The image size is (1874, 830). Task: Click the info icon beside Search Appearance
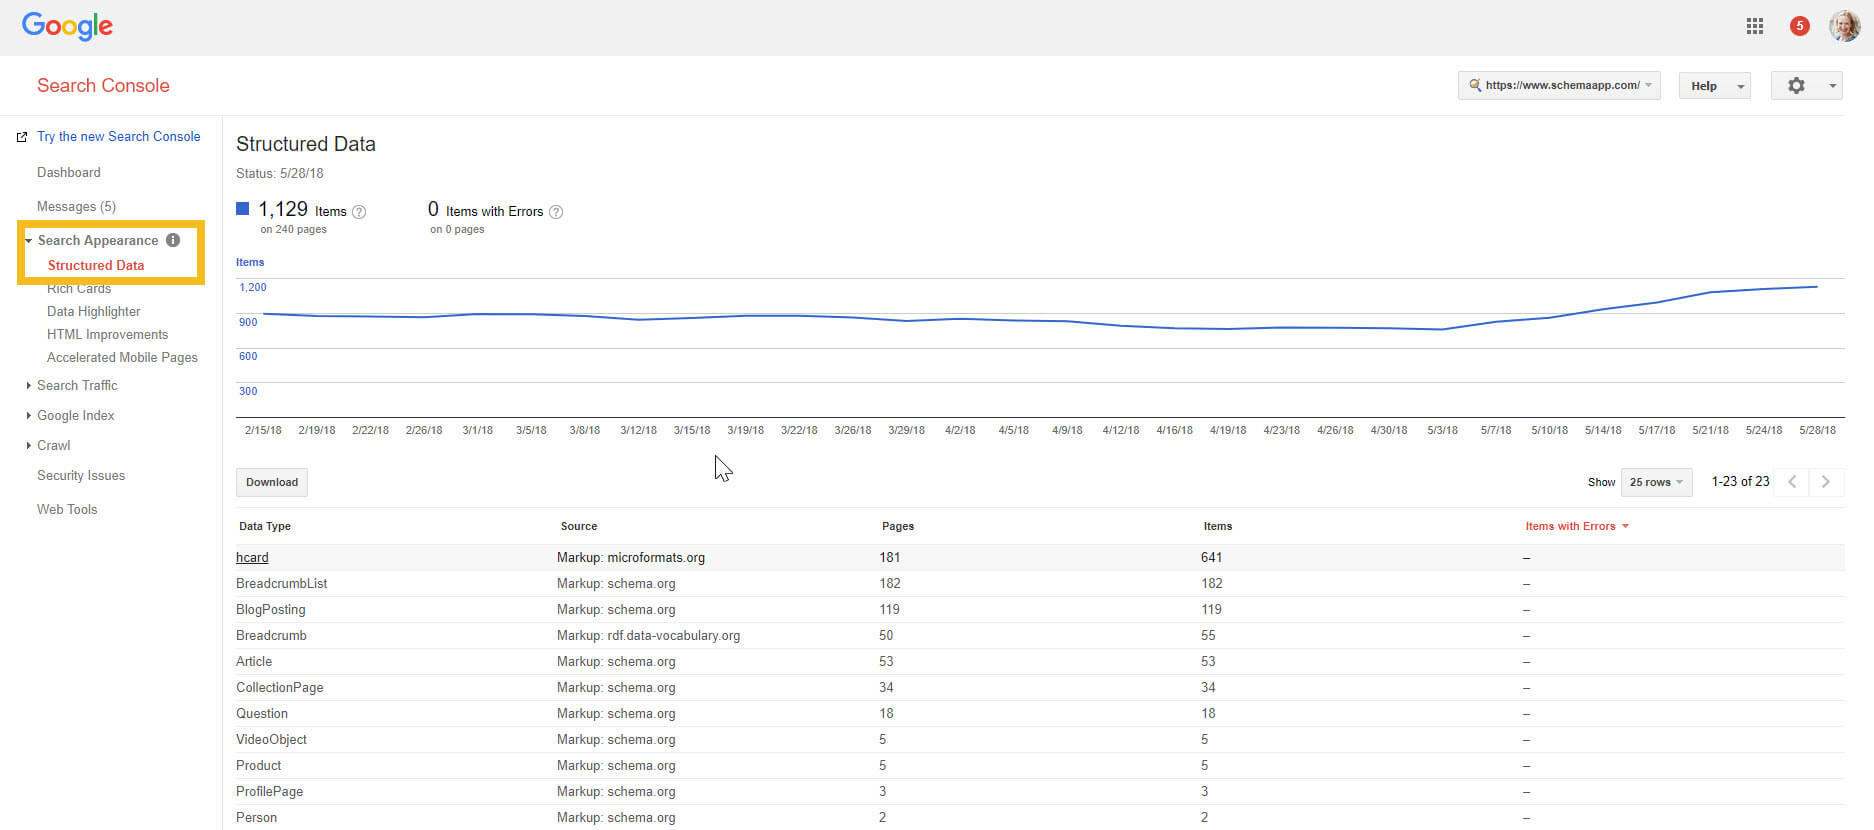coord(173,240)
